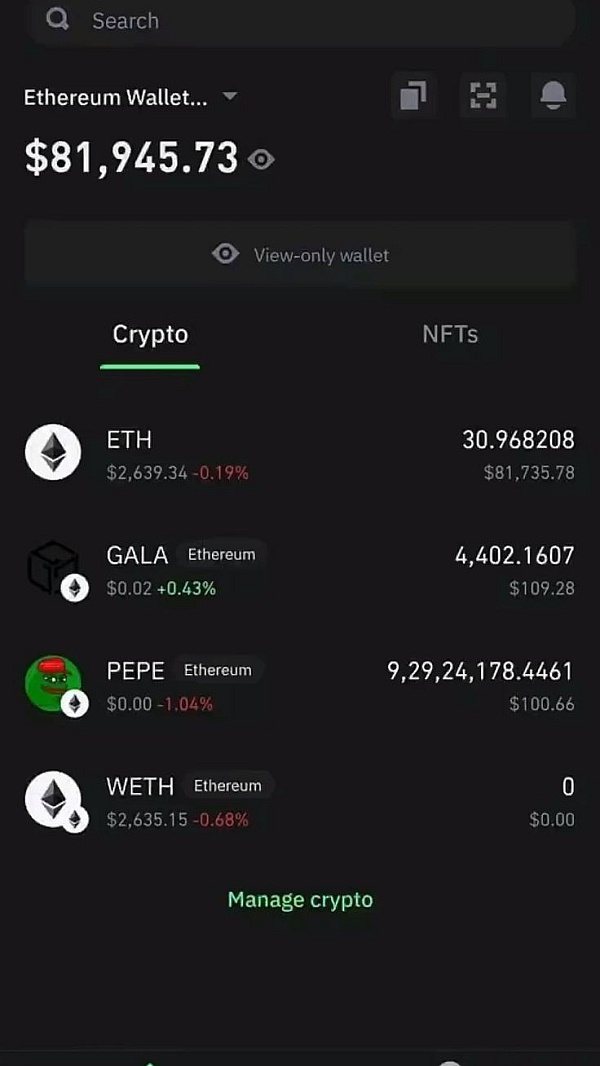Tap the copy address icon
Viewport: 600px width, 1066px height.
[412, 96]
